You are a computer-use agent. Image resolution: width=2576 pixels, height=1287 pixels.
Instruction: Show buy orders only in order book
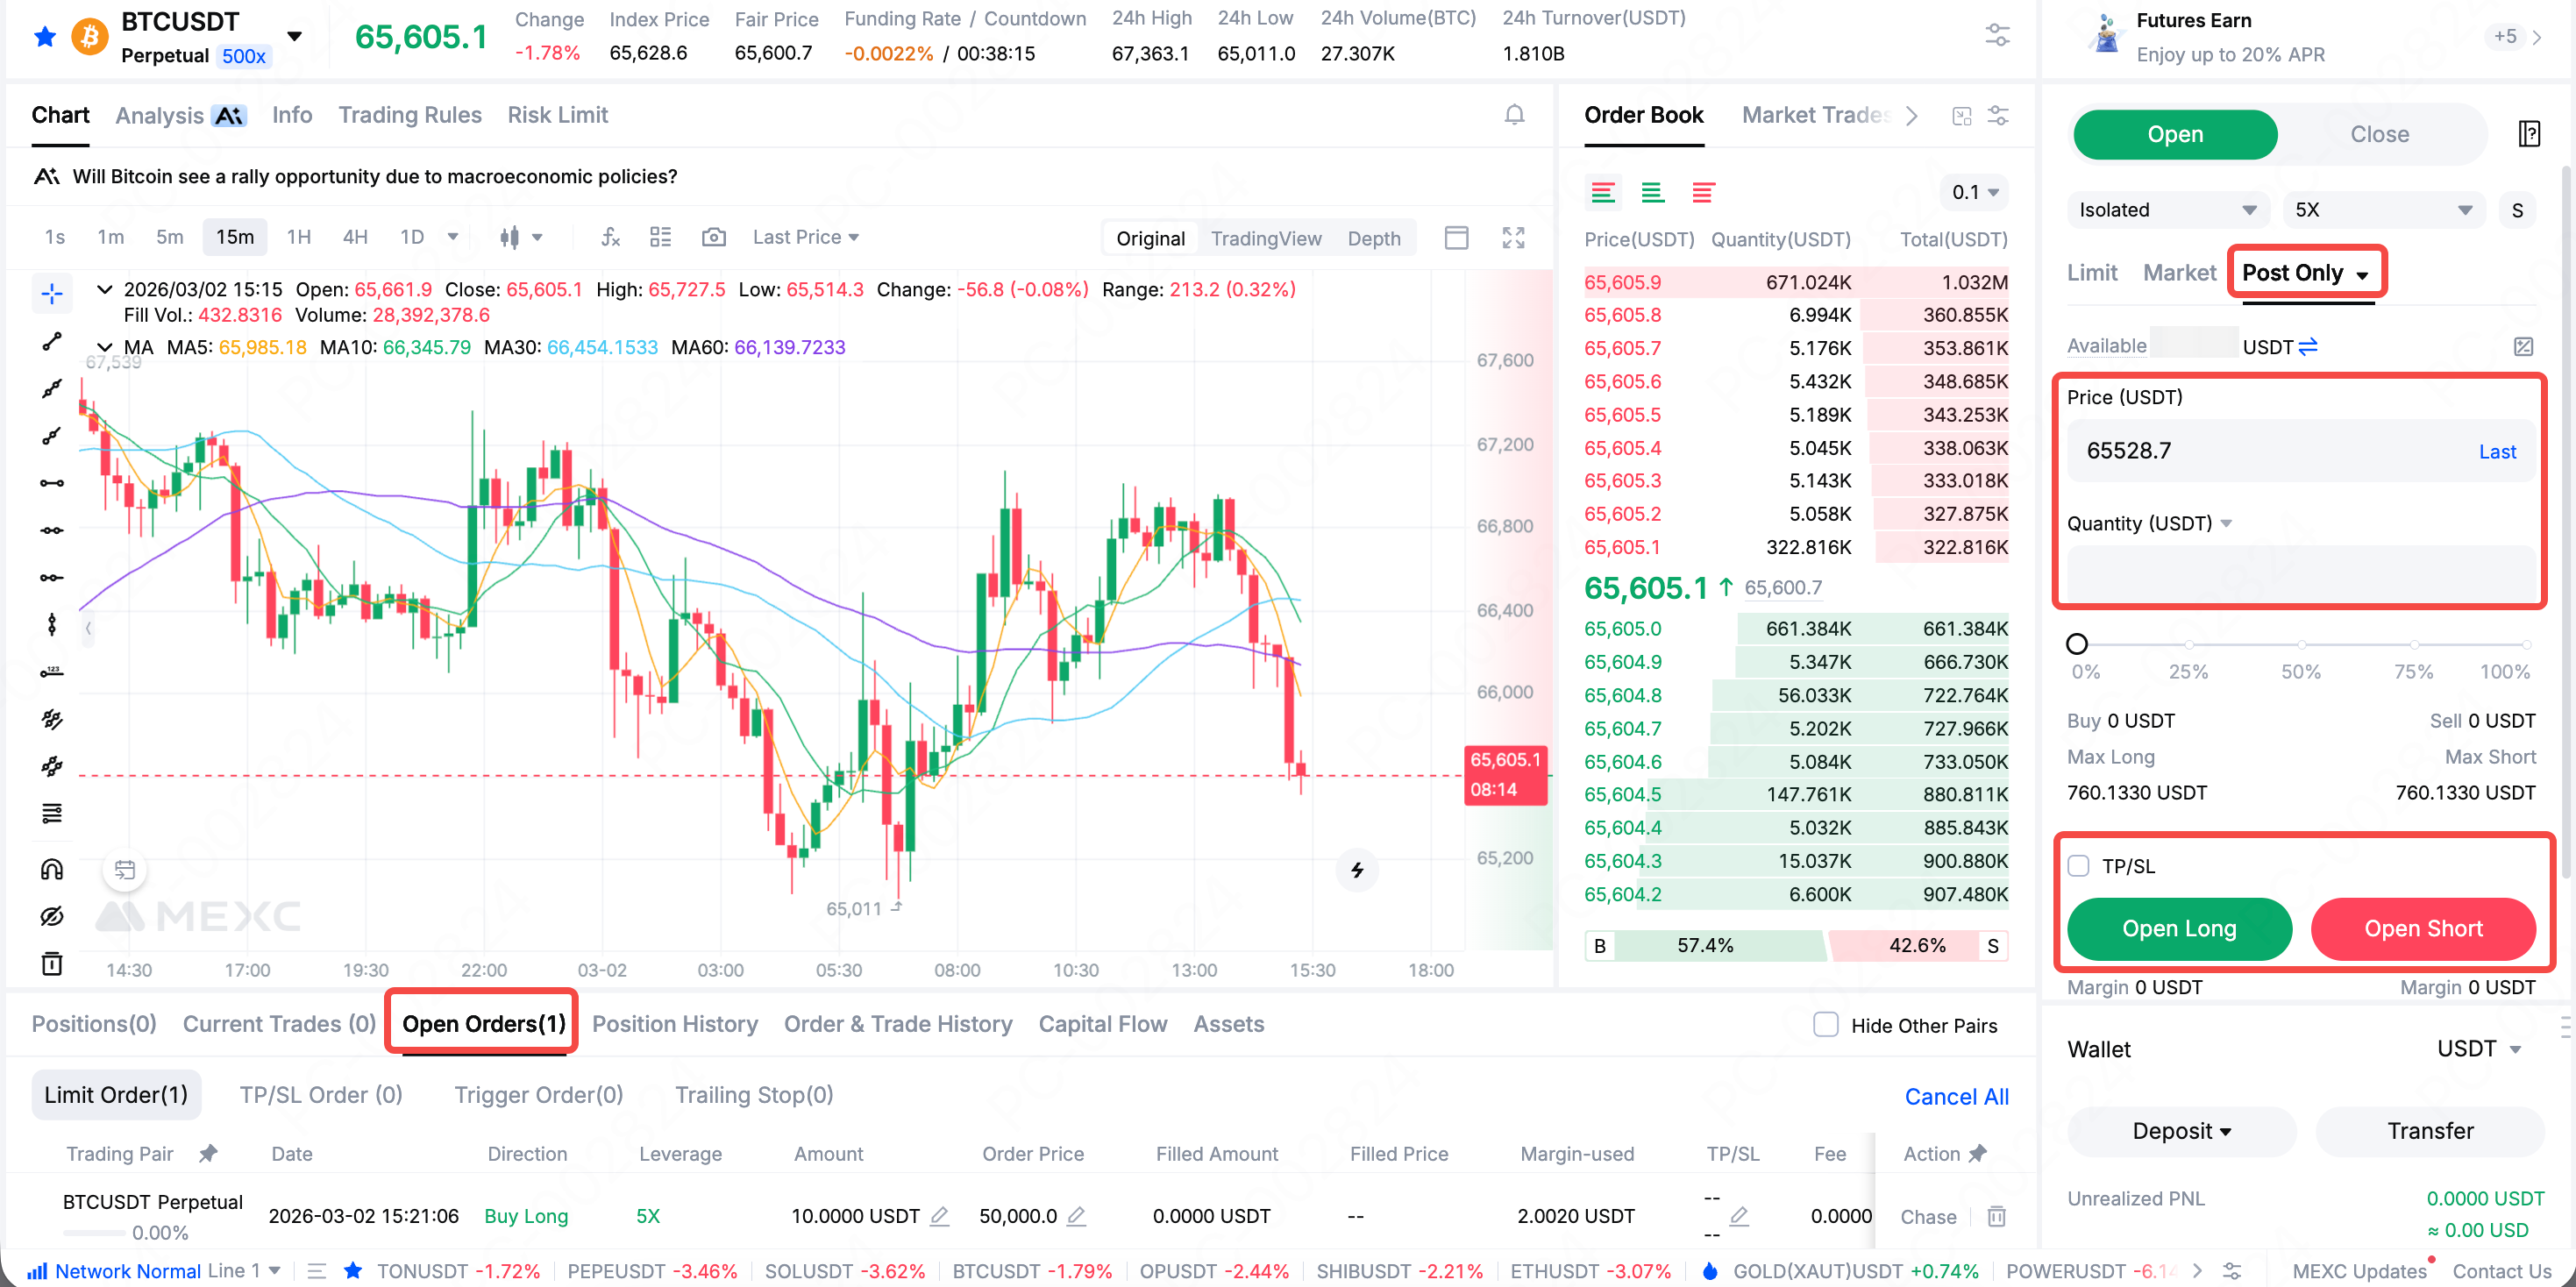(x=1652, y=192)
